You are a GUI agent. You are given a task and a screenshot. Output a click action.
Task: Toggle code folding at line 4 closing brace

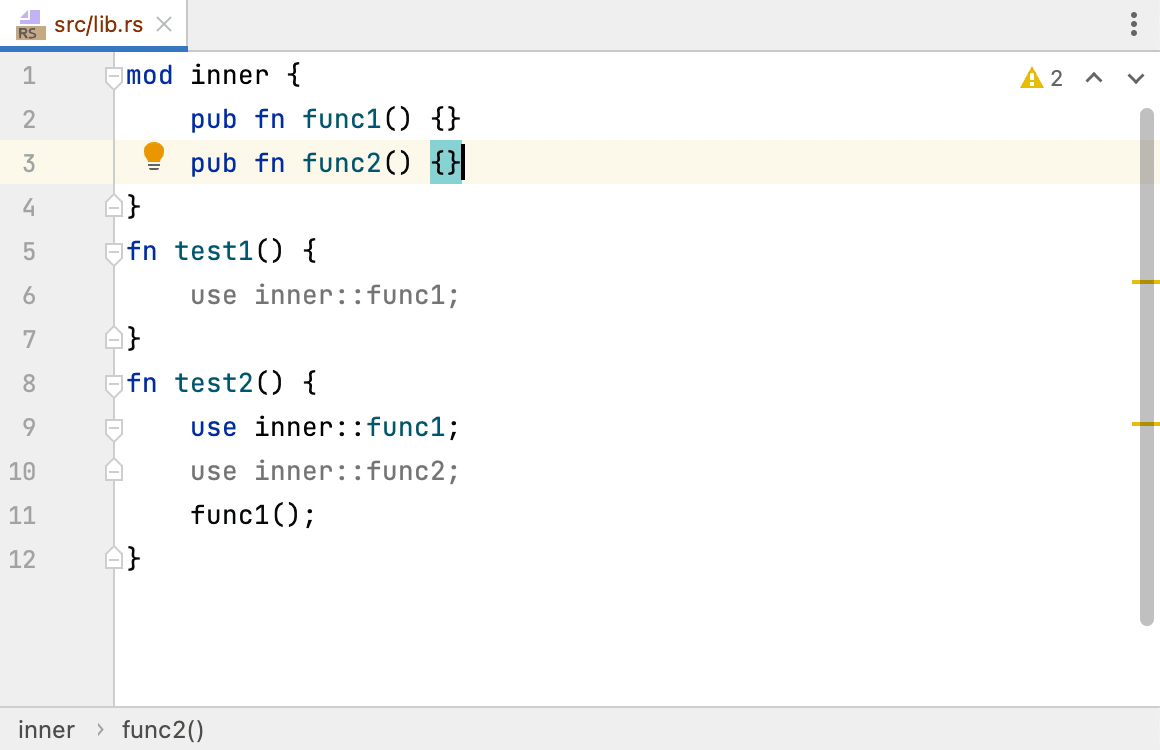[113, 206]
